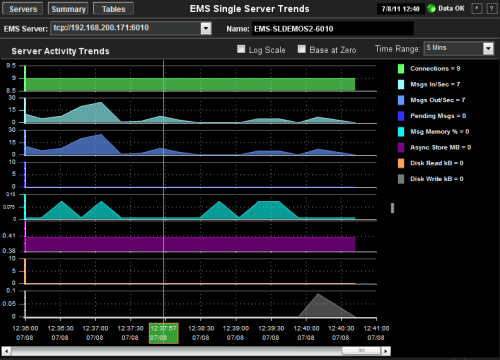Viewport: 500px width, 360px height.
Task: Enable the Log Scale checkbox
Action: pos(241,49)
